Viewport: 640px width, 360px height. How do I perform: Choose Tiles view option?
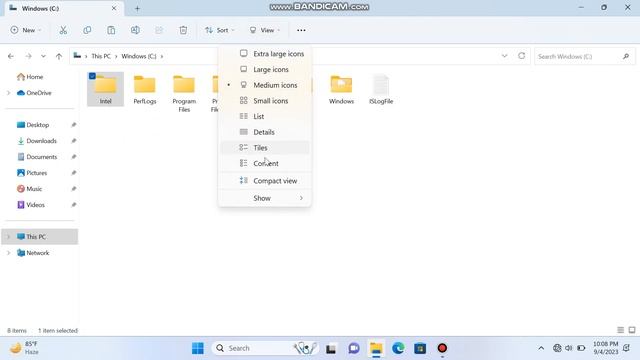[x=265, y=148]
